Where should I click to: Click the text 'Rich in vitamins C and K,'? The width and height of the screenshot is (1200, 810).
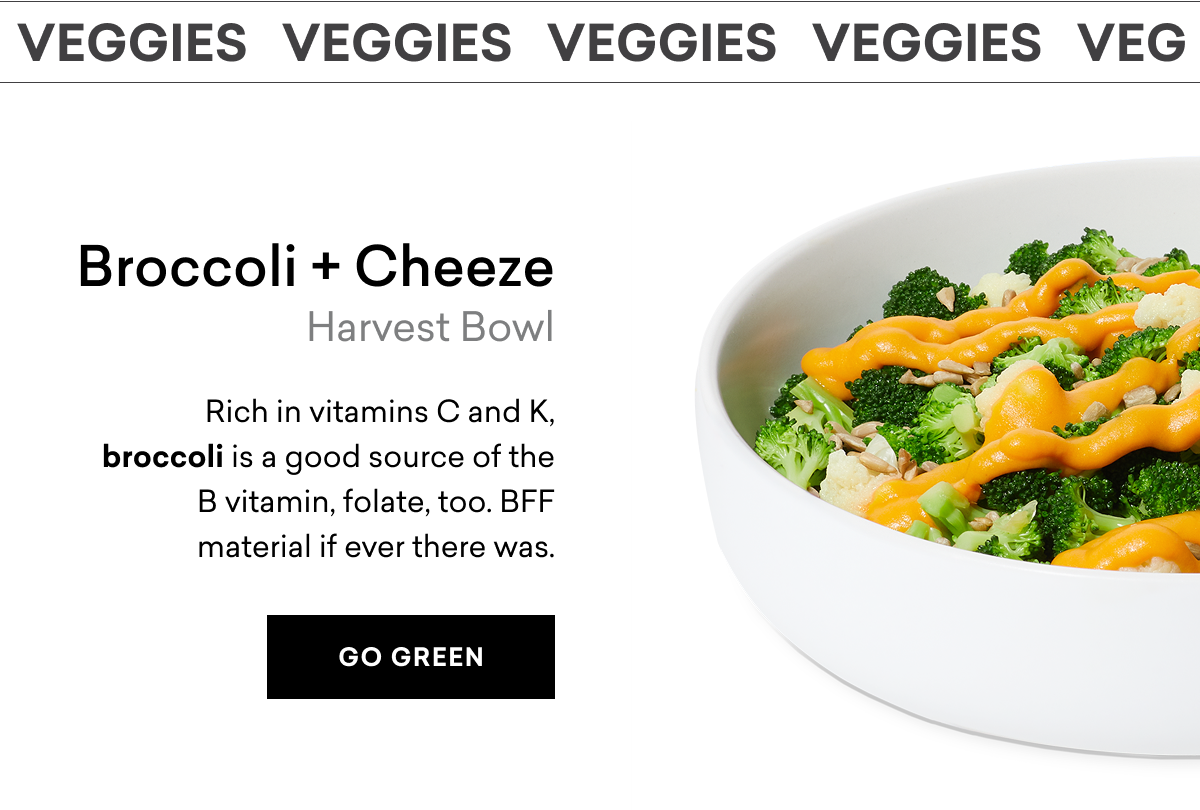[380, 411]
